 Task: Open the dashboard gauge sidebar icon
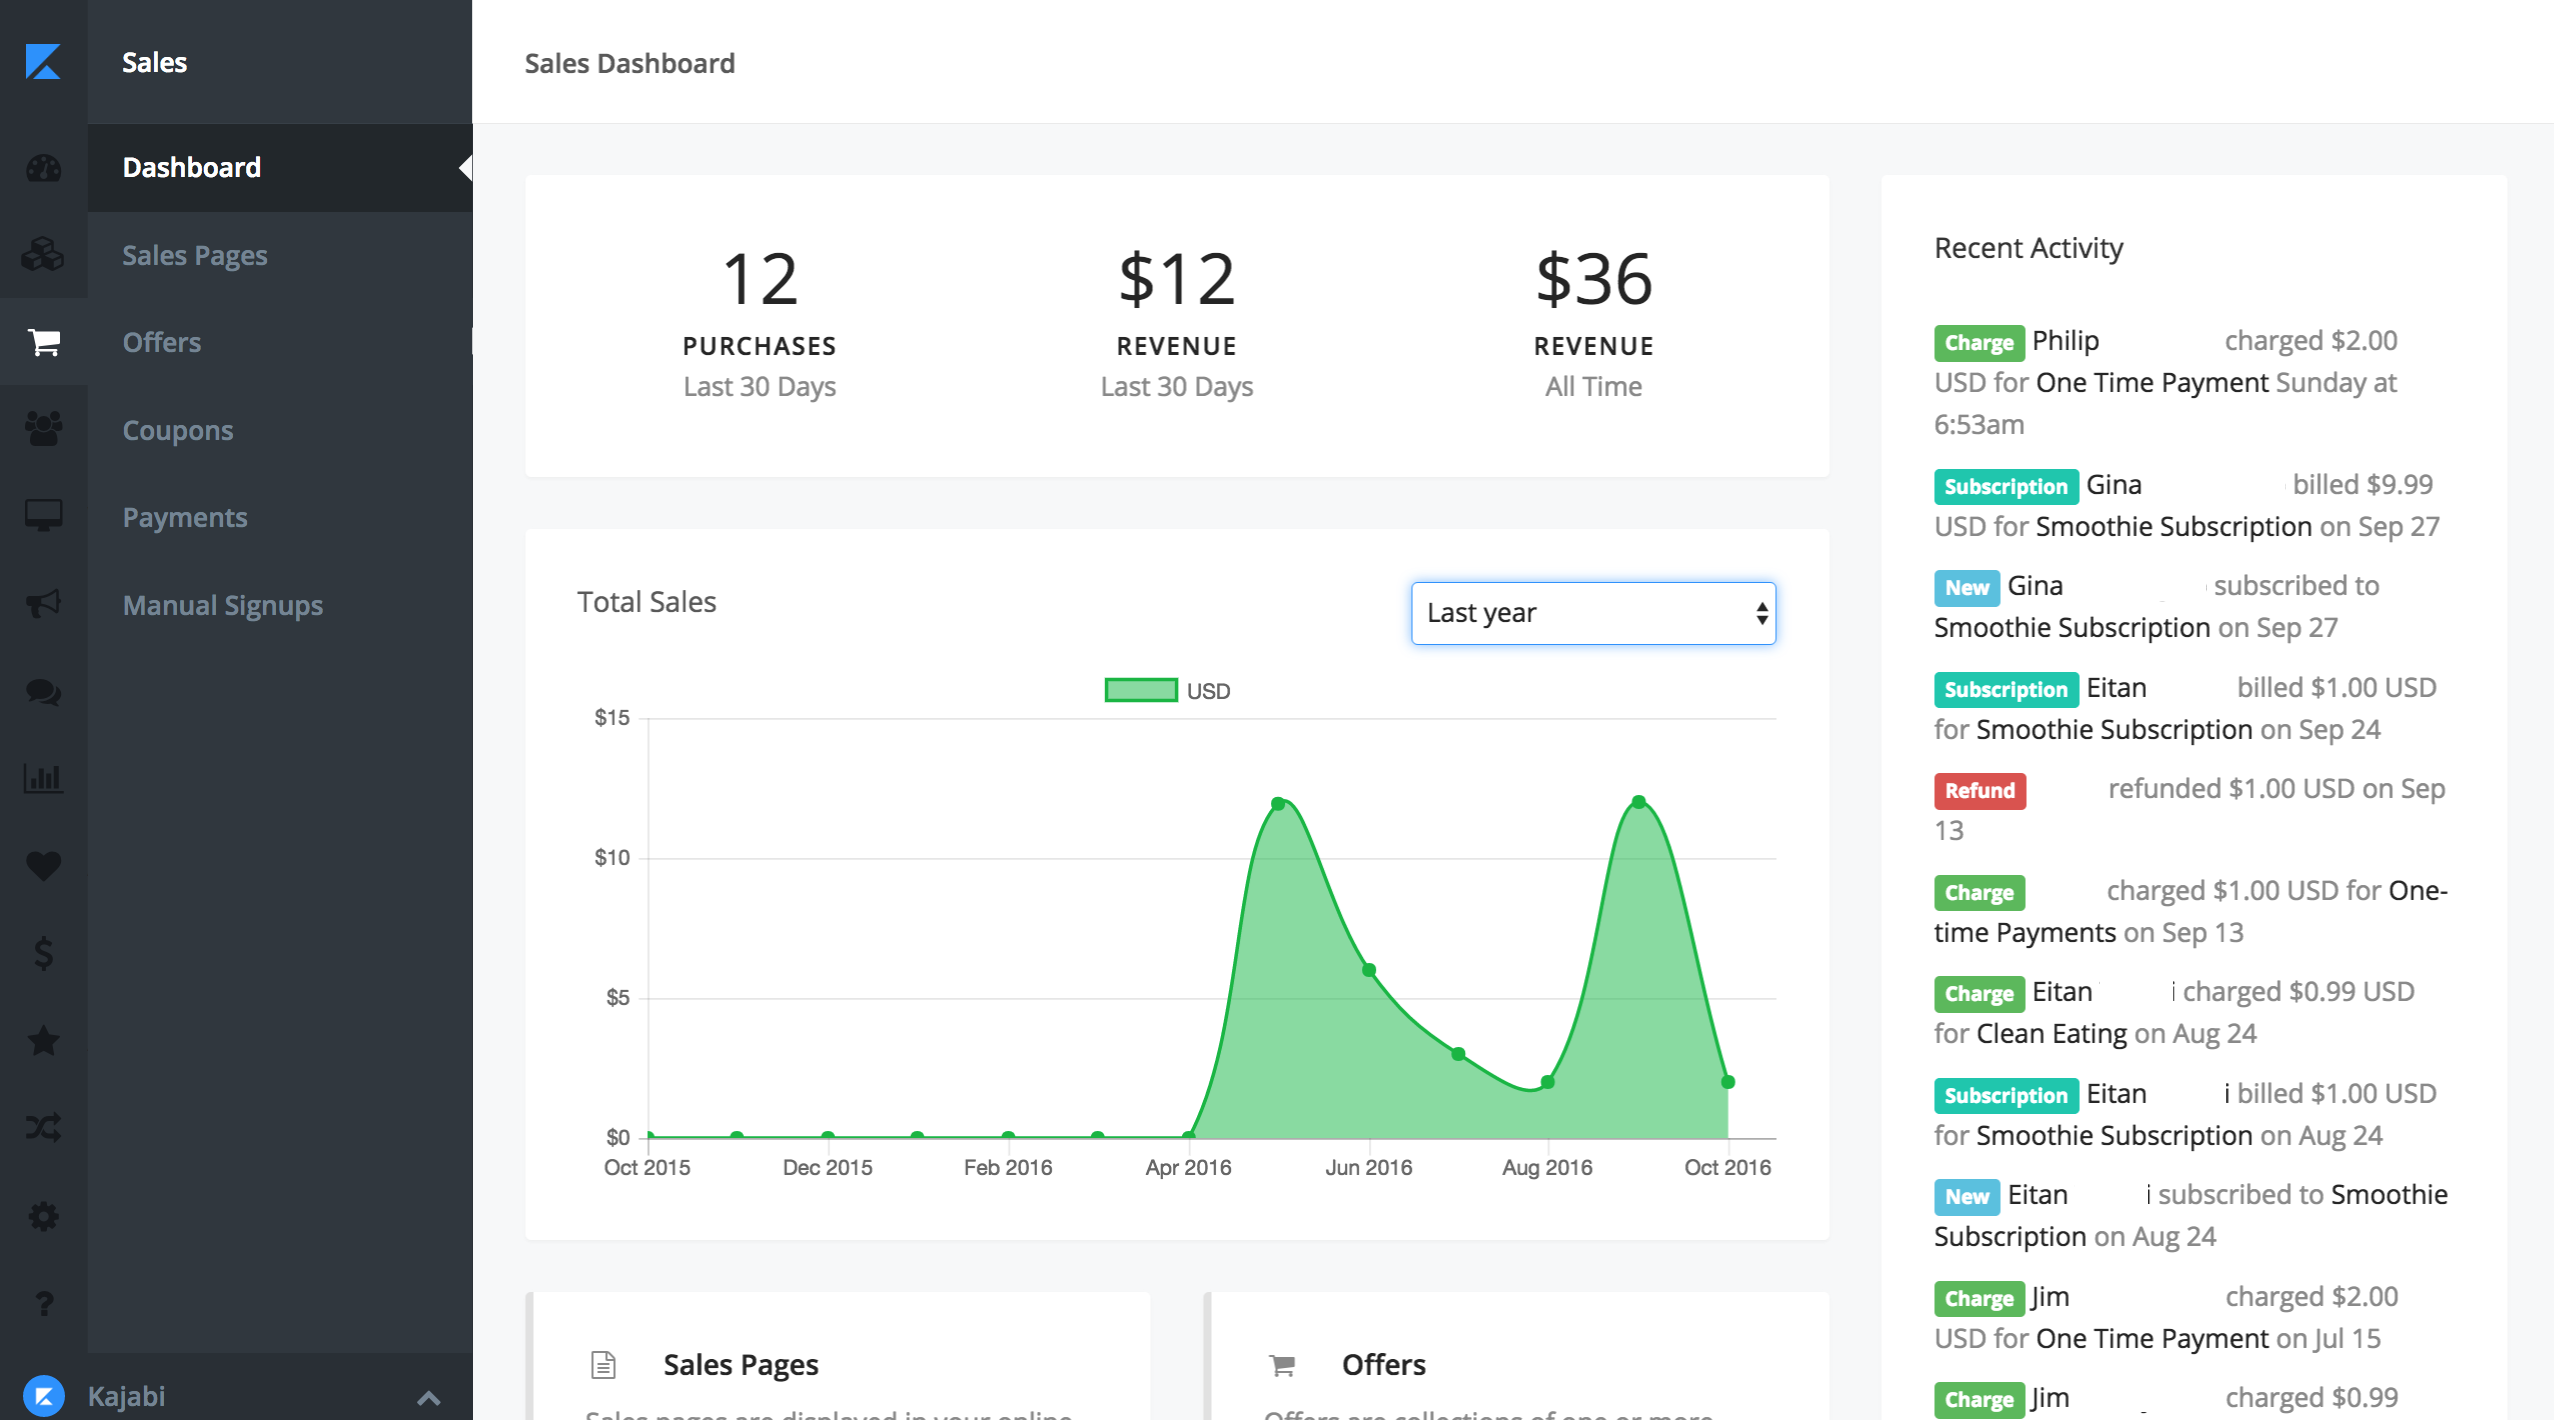(43, 168)
